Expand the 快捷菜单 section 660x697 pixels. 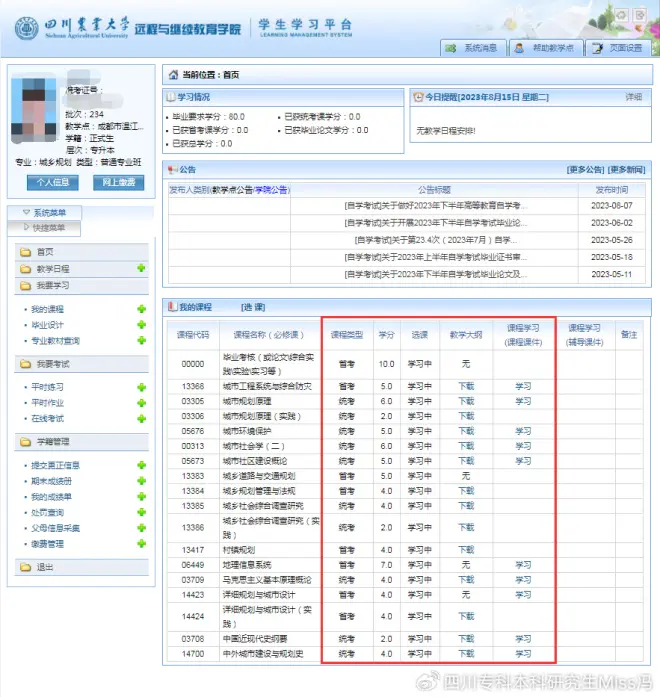tap(48, 227)
